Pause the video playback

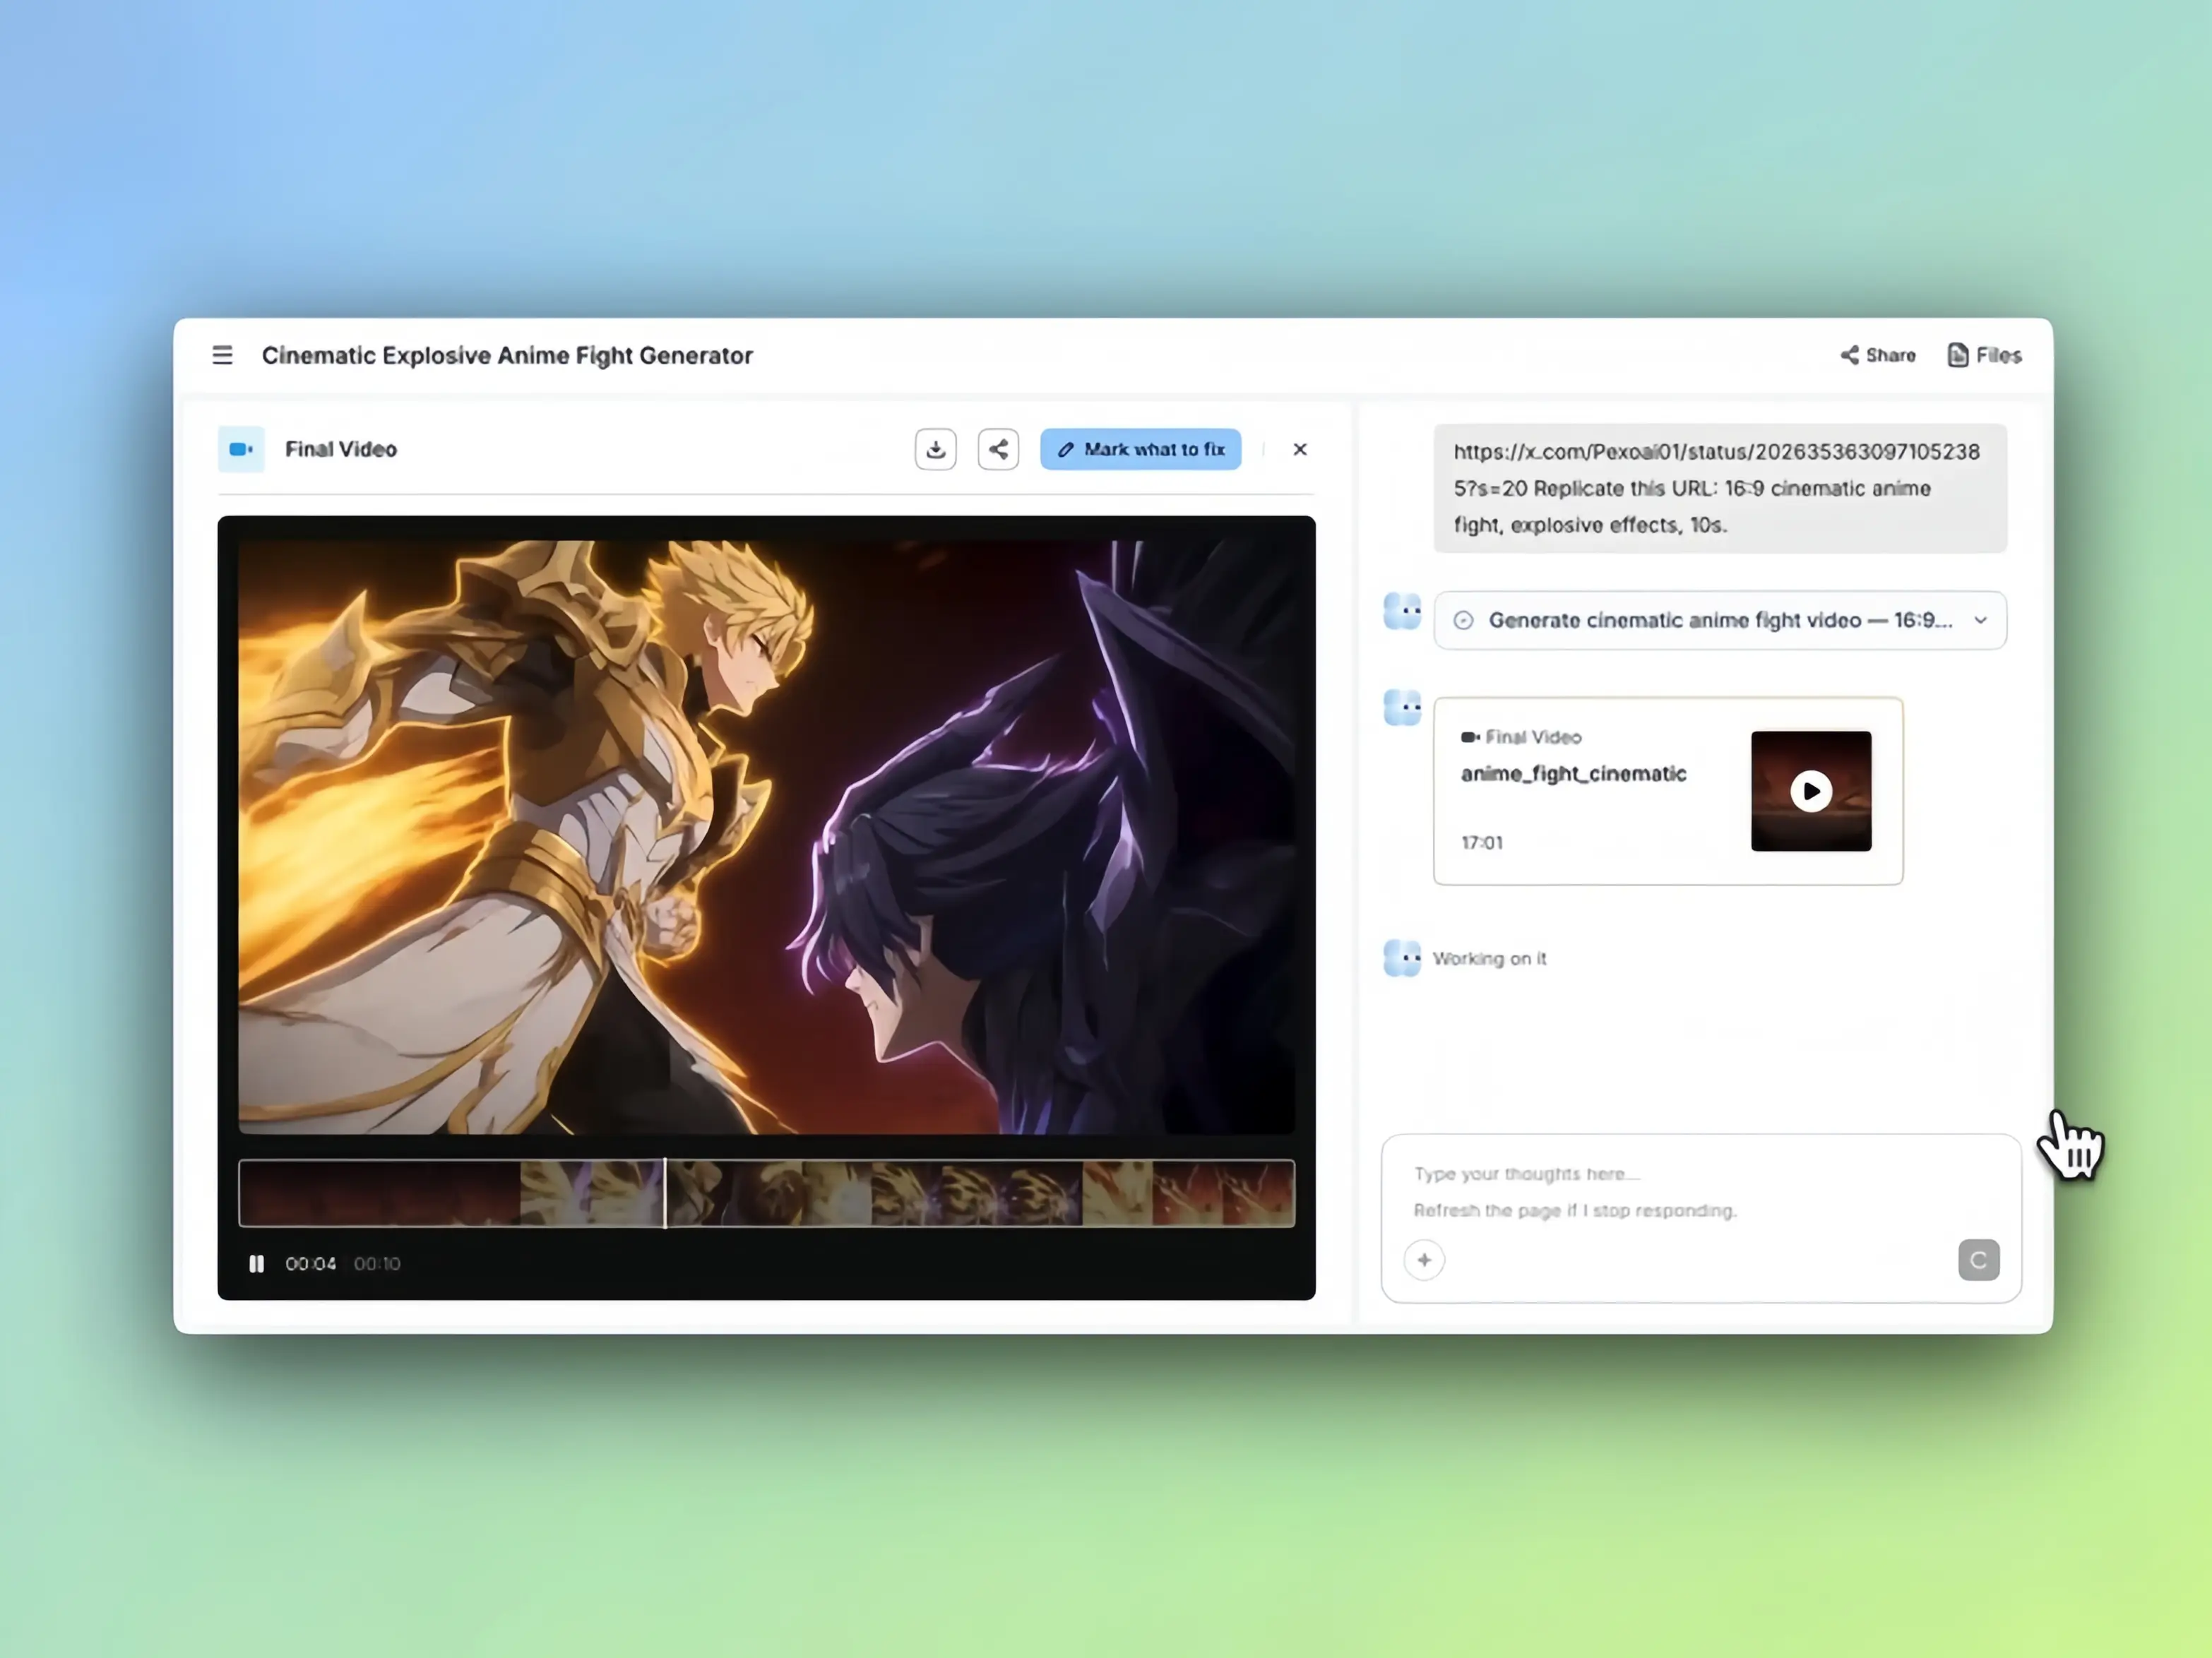pyautogui.click(x=257, y=1264)
